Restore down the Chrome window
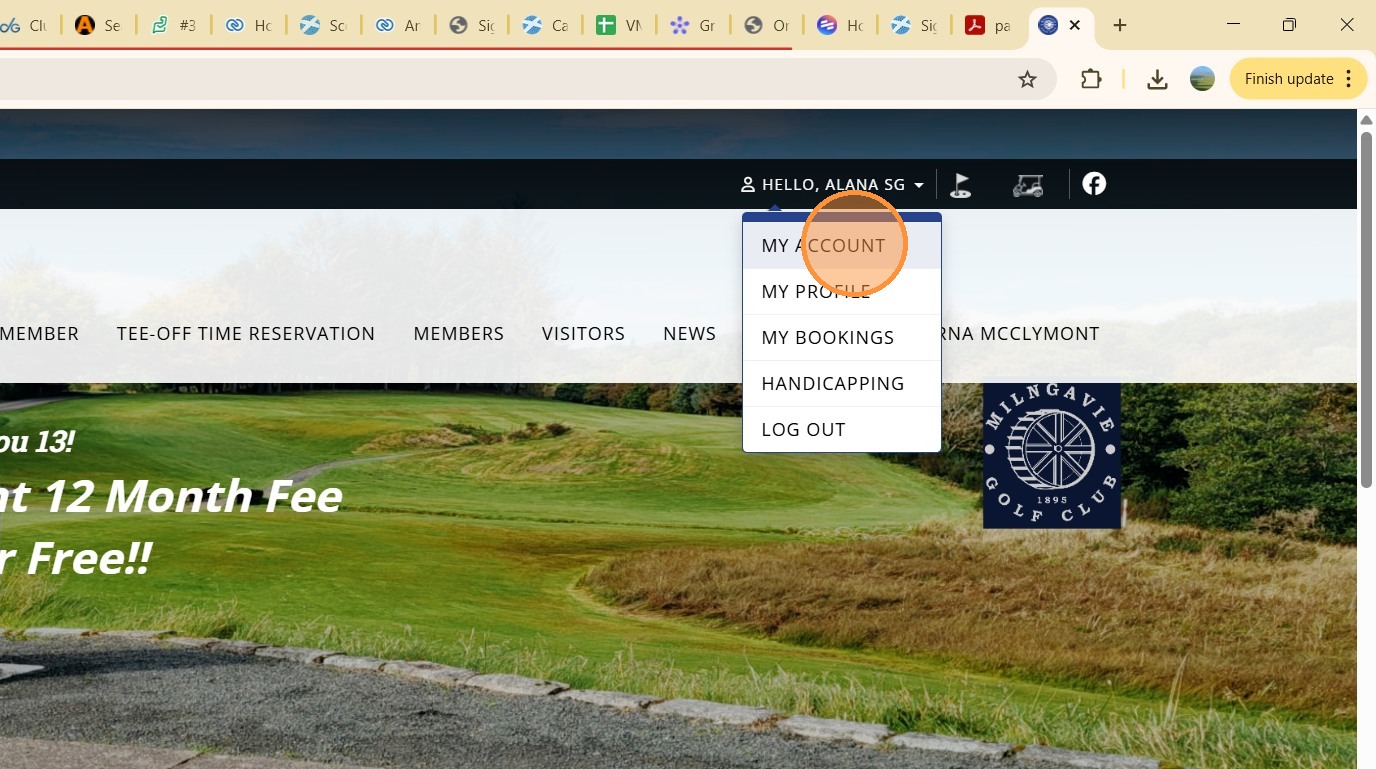 1290,25
